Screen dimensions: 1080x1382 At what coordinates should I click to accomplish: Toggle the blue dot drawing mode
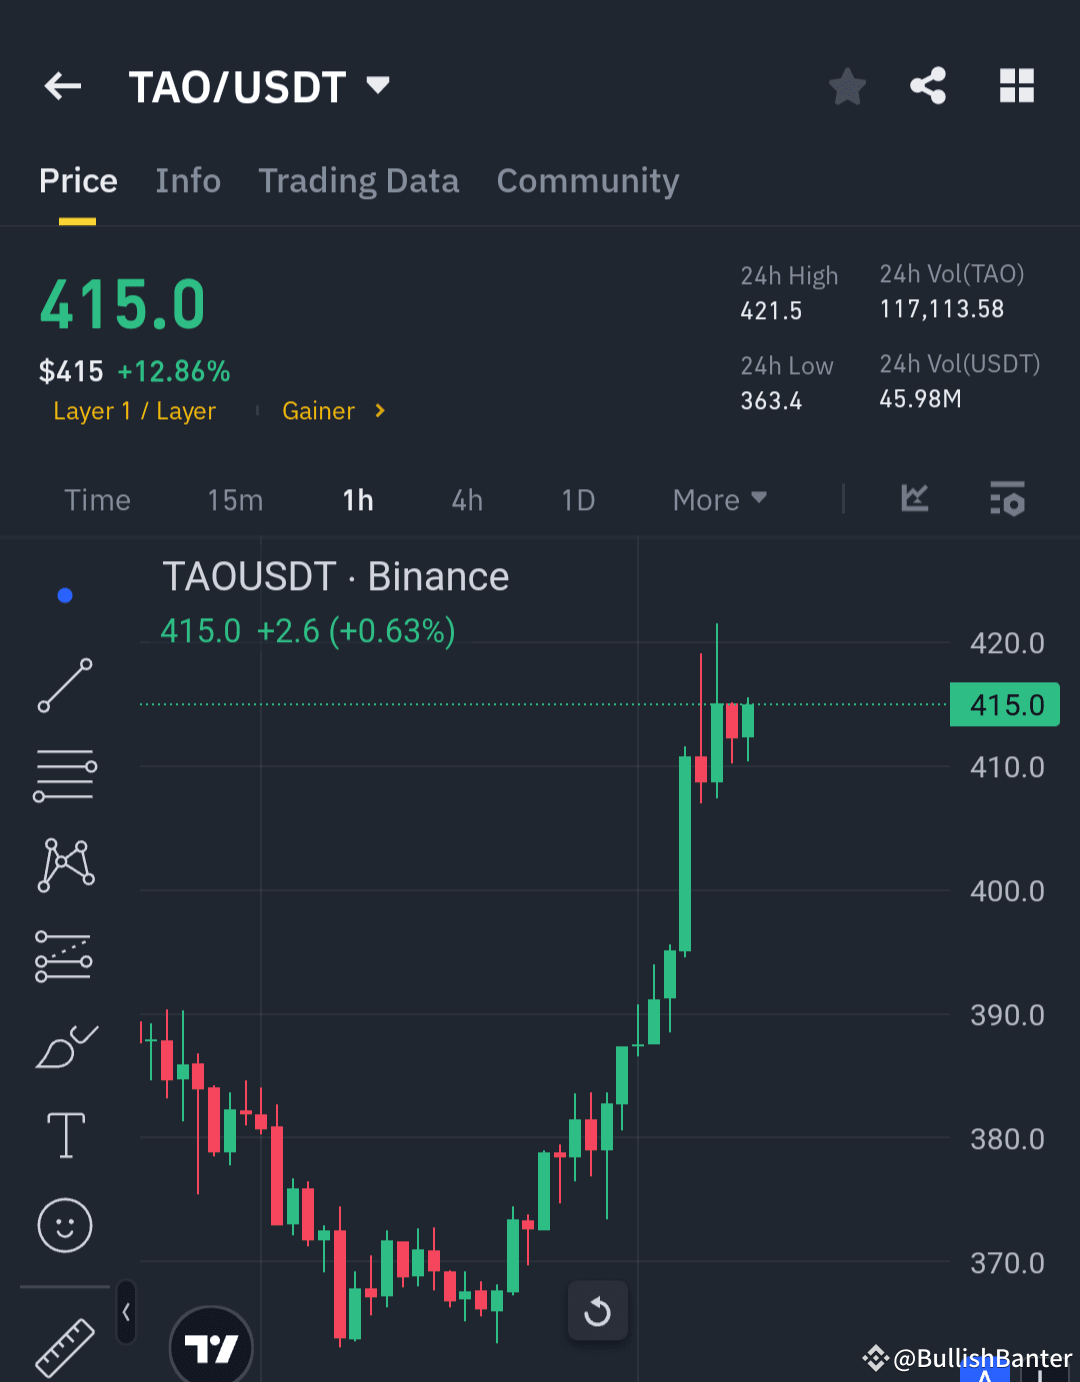point(64,594)
